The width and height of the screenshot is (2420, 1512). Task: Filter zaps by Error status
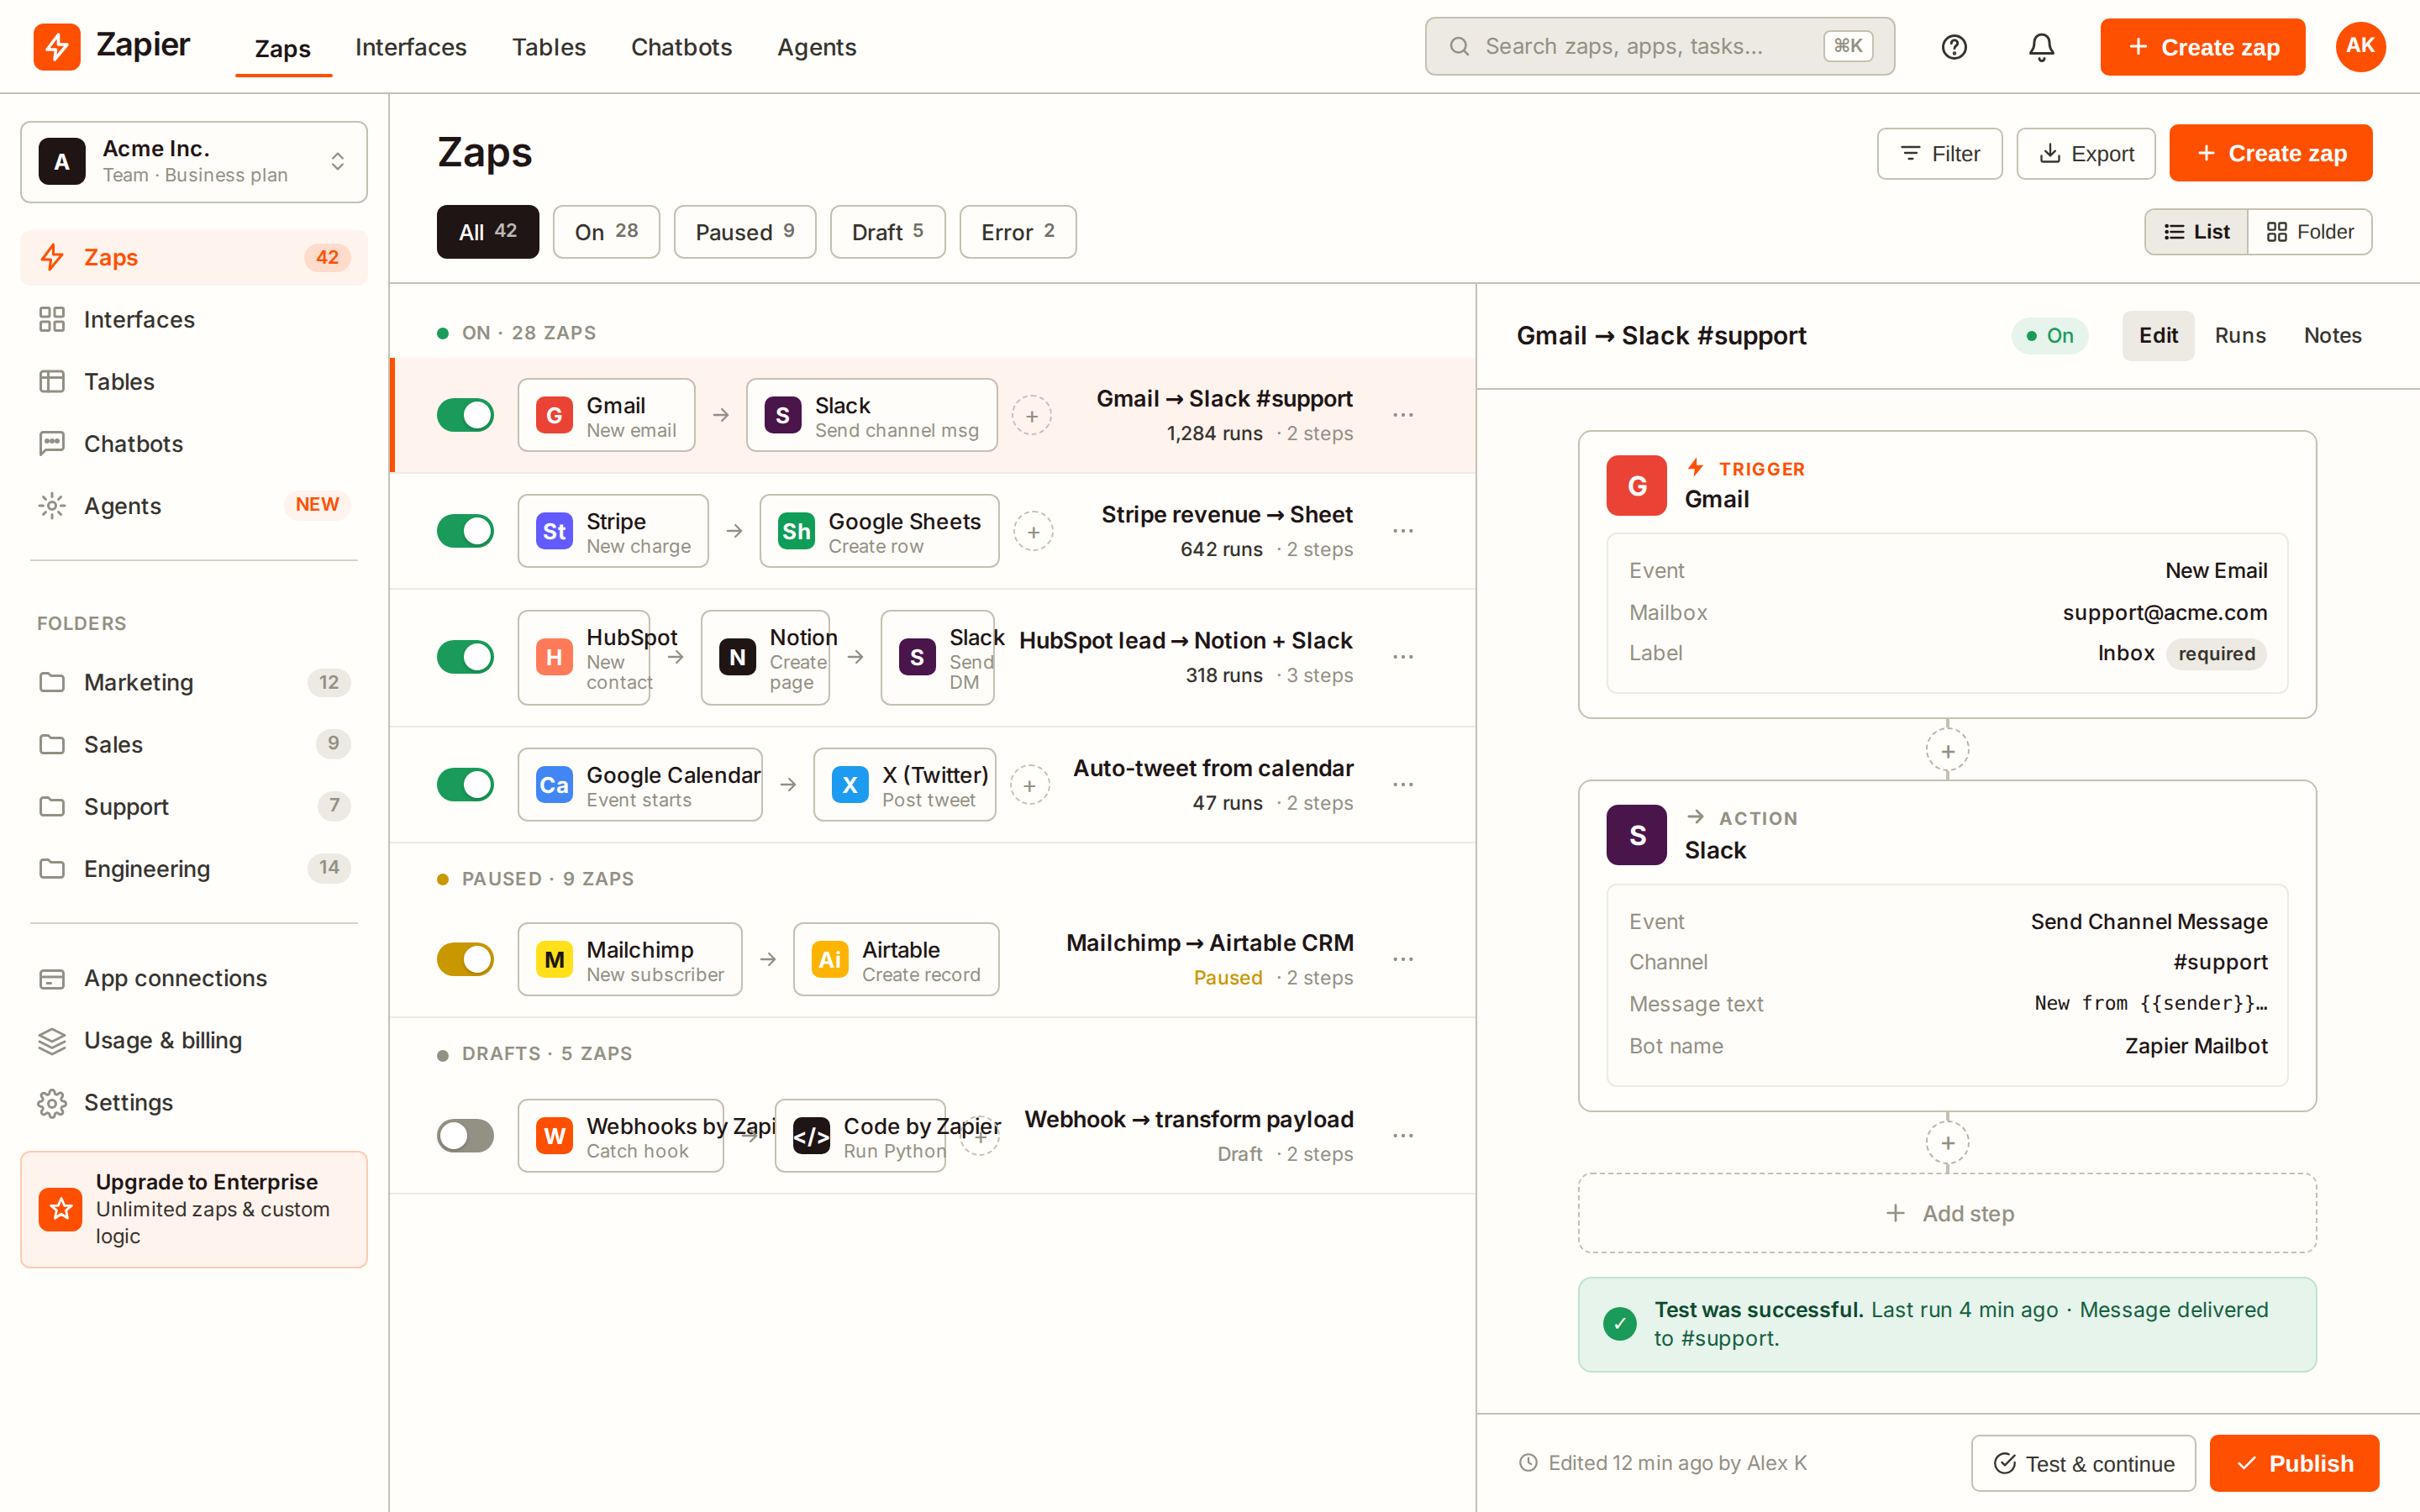1017,232
